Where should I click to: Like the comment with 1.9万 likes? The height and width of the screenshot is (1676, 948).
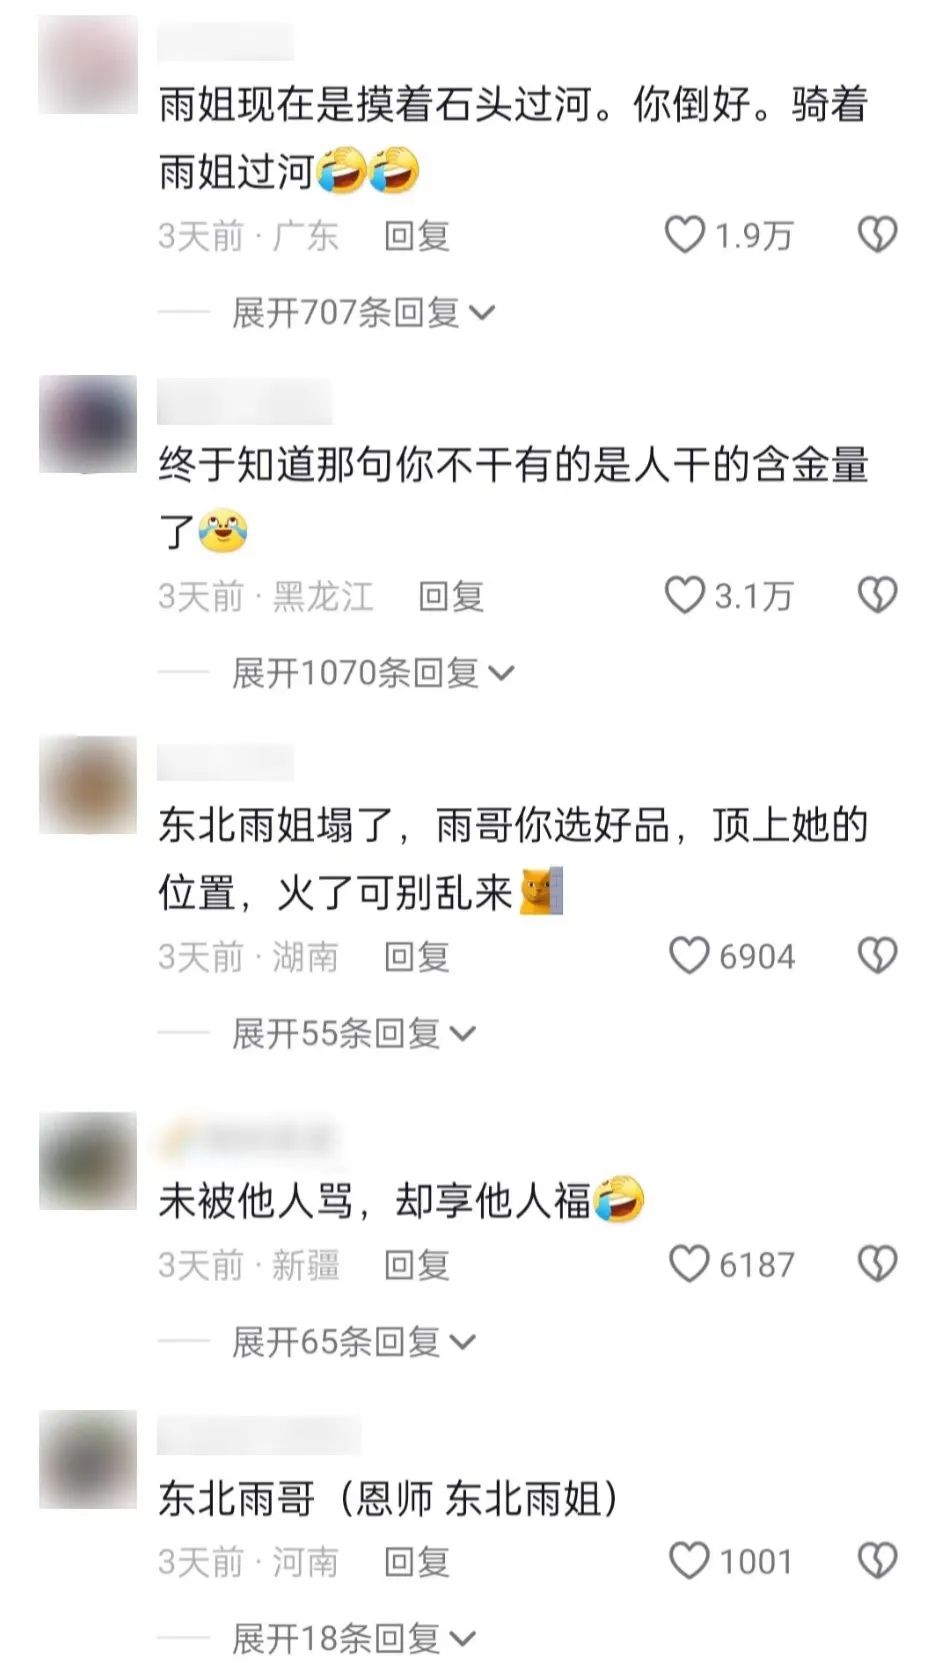pos(686,235)
